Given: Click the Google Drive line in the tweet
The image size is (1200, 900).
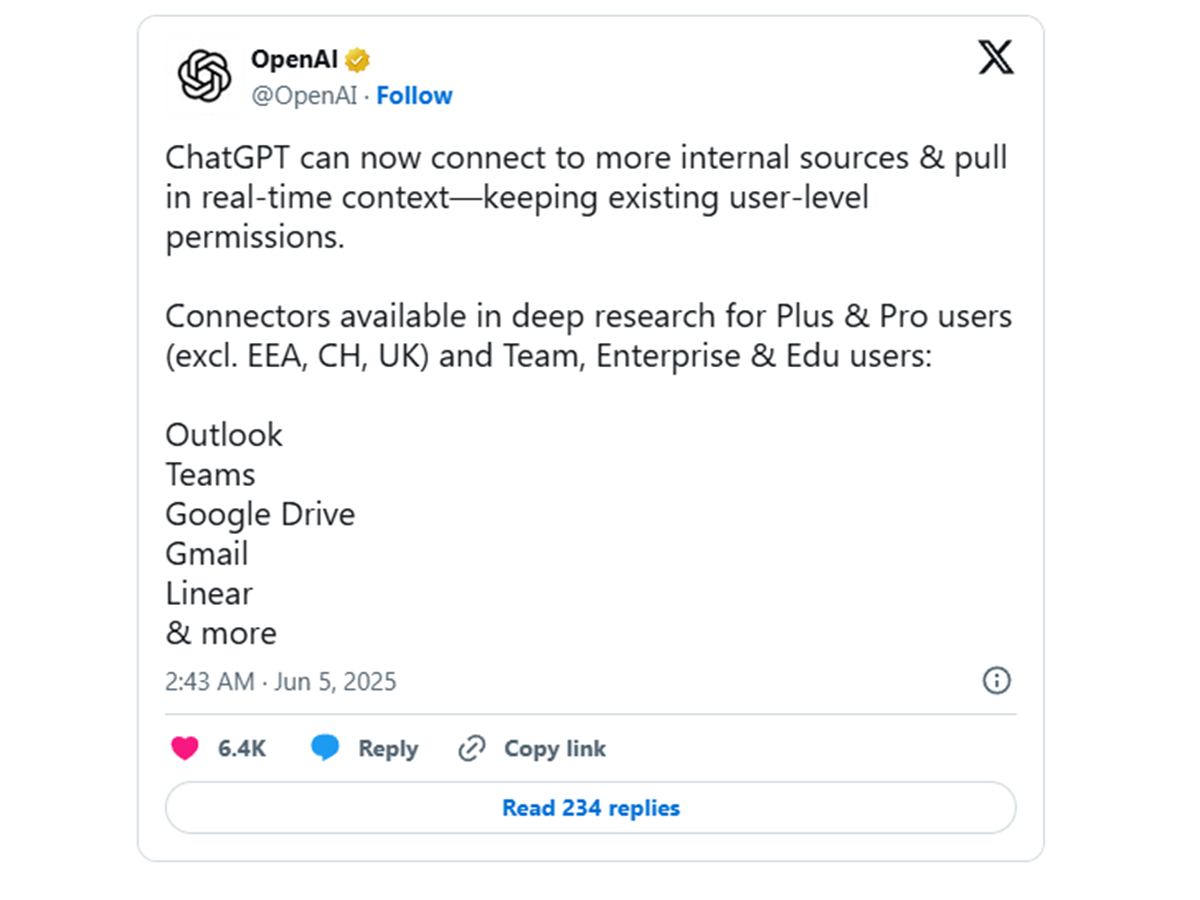Looking at the screenshot, I should 260,514.
